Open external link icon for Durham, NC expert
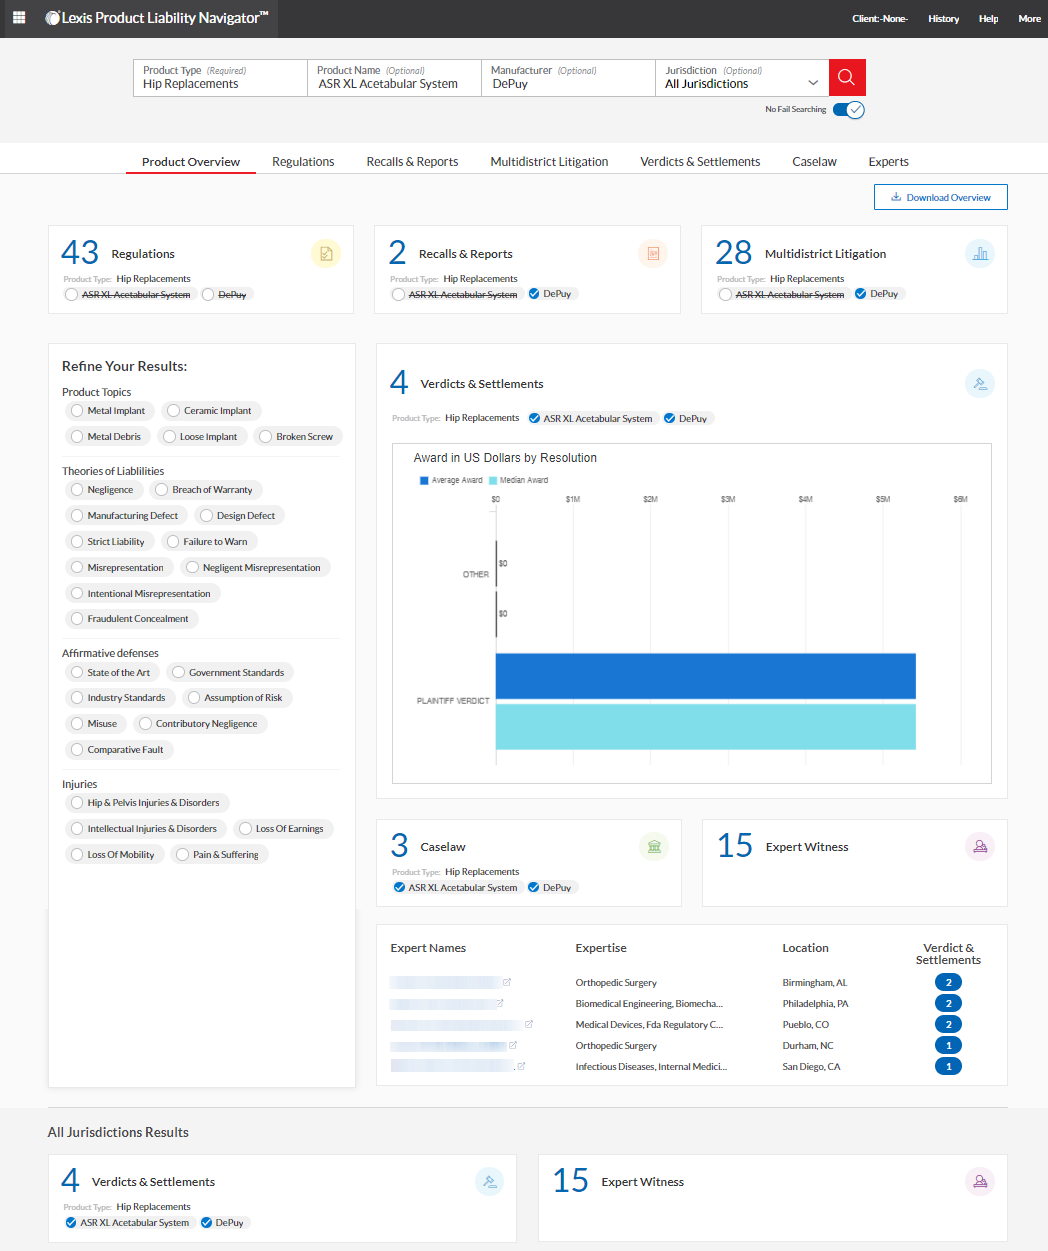 513,1045
